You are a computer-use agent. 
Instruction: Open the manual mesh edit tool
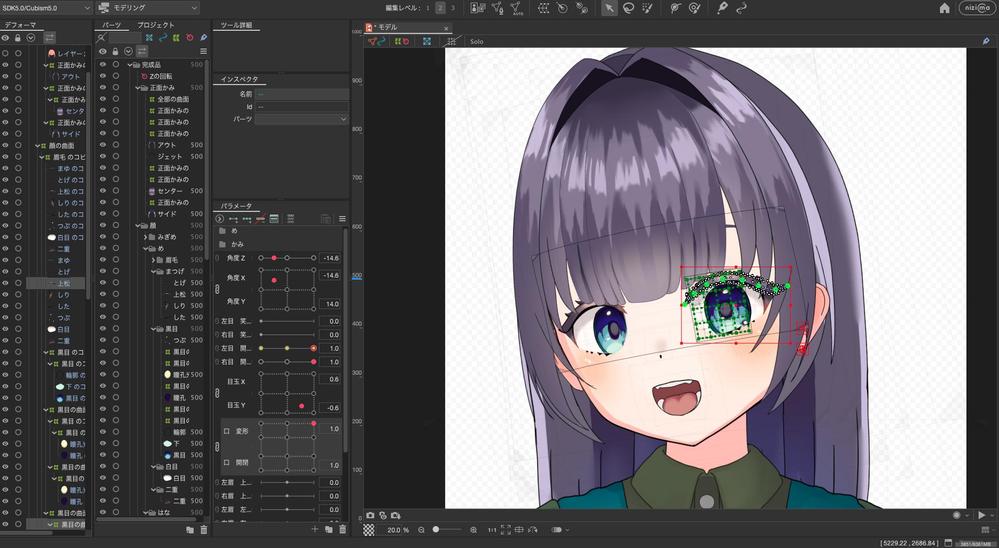pyautogui.click(x=497, y=8)
